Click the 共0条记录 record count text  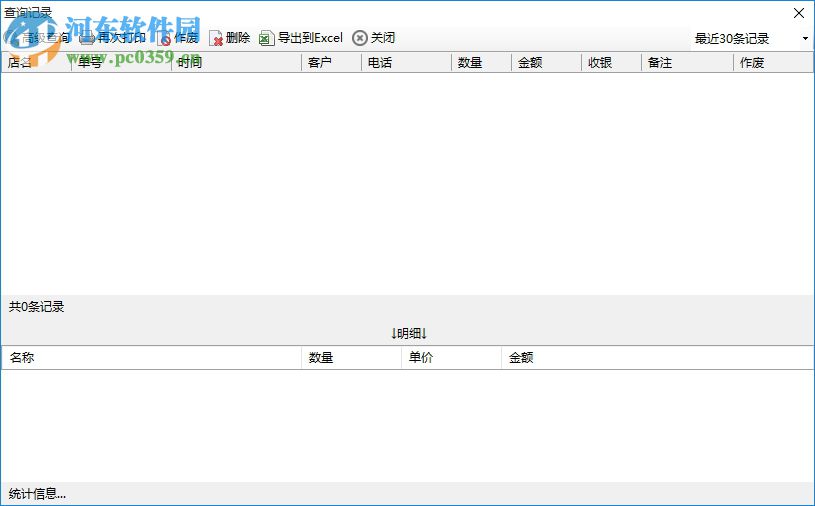(36, 307)
